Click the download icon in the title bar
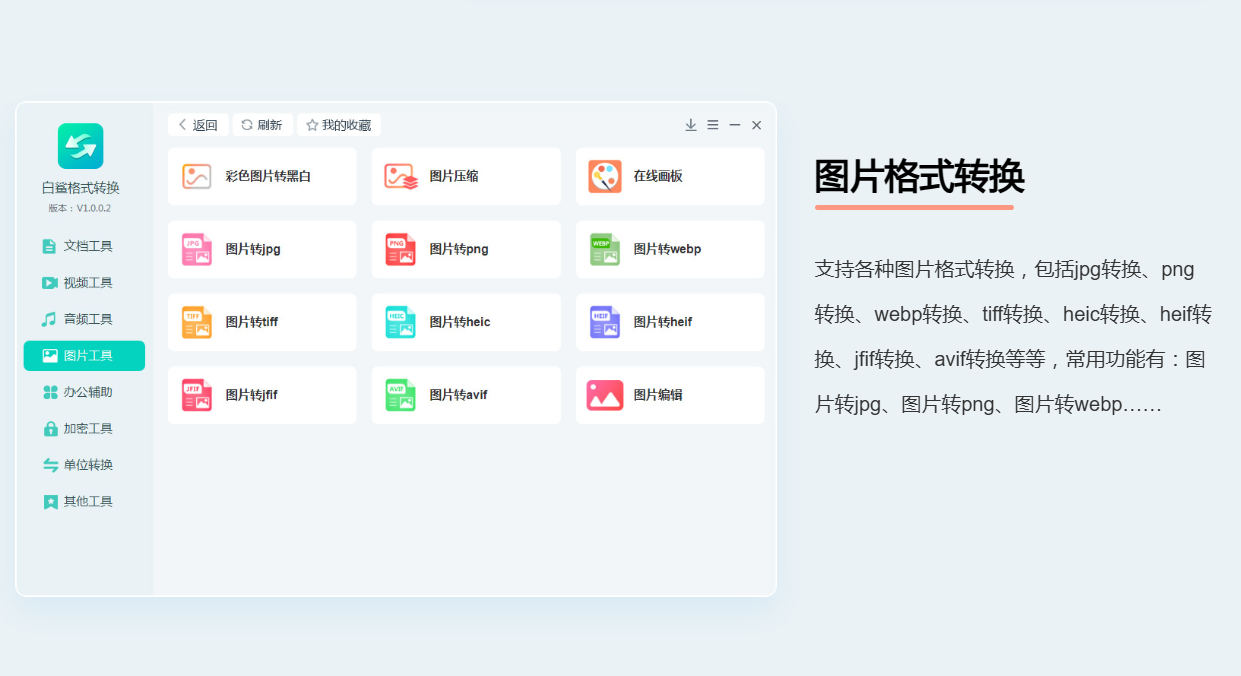1241x676 pixels. (690, 125)
